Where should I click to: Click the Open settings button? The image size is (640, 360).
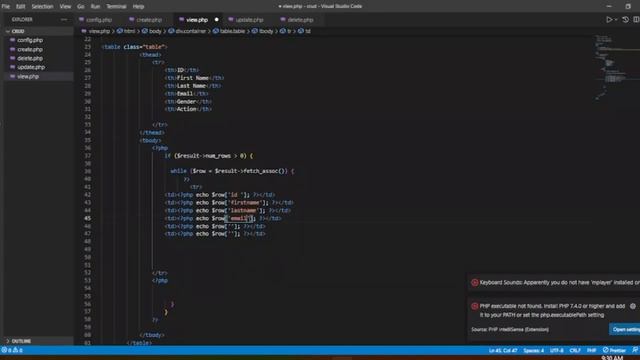pyautogui.click(x=625, y=329)
